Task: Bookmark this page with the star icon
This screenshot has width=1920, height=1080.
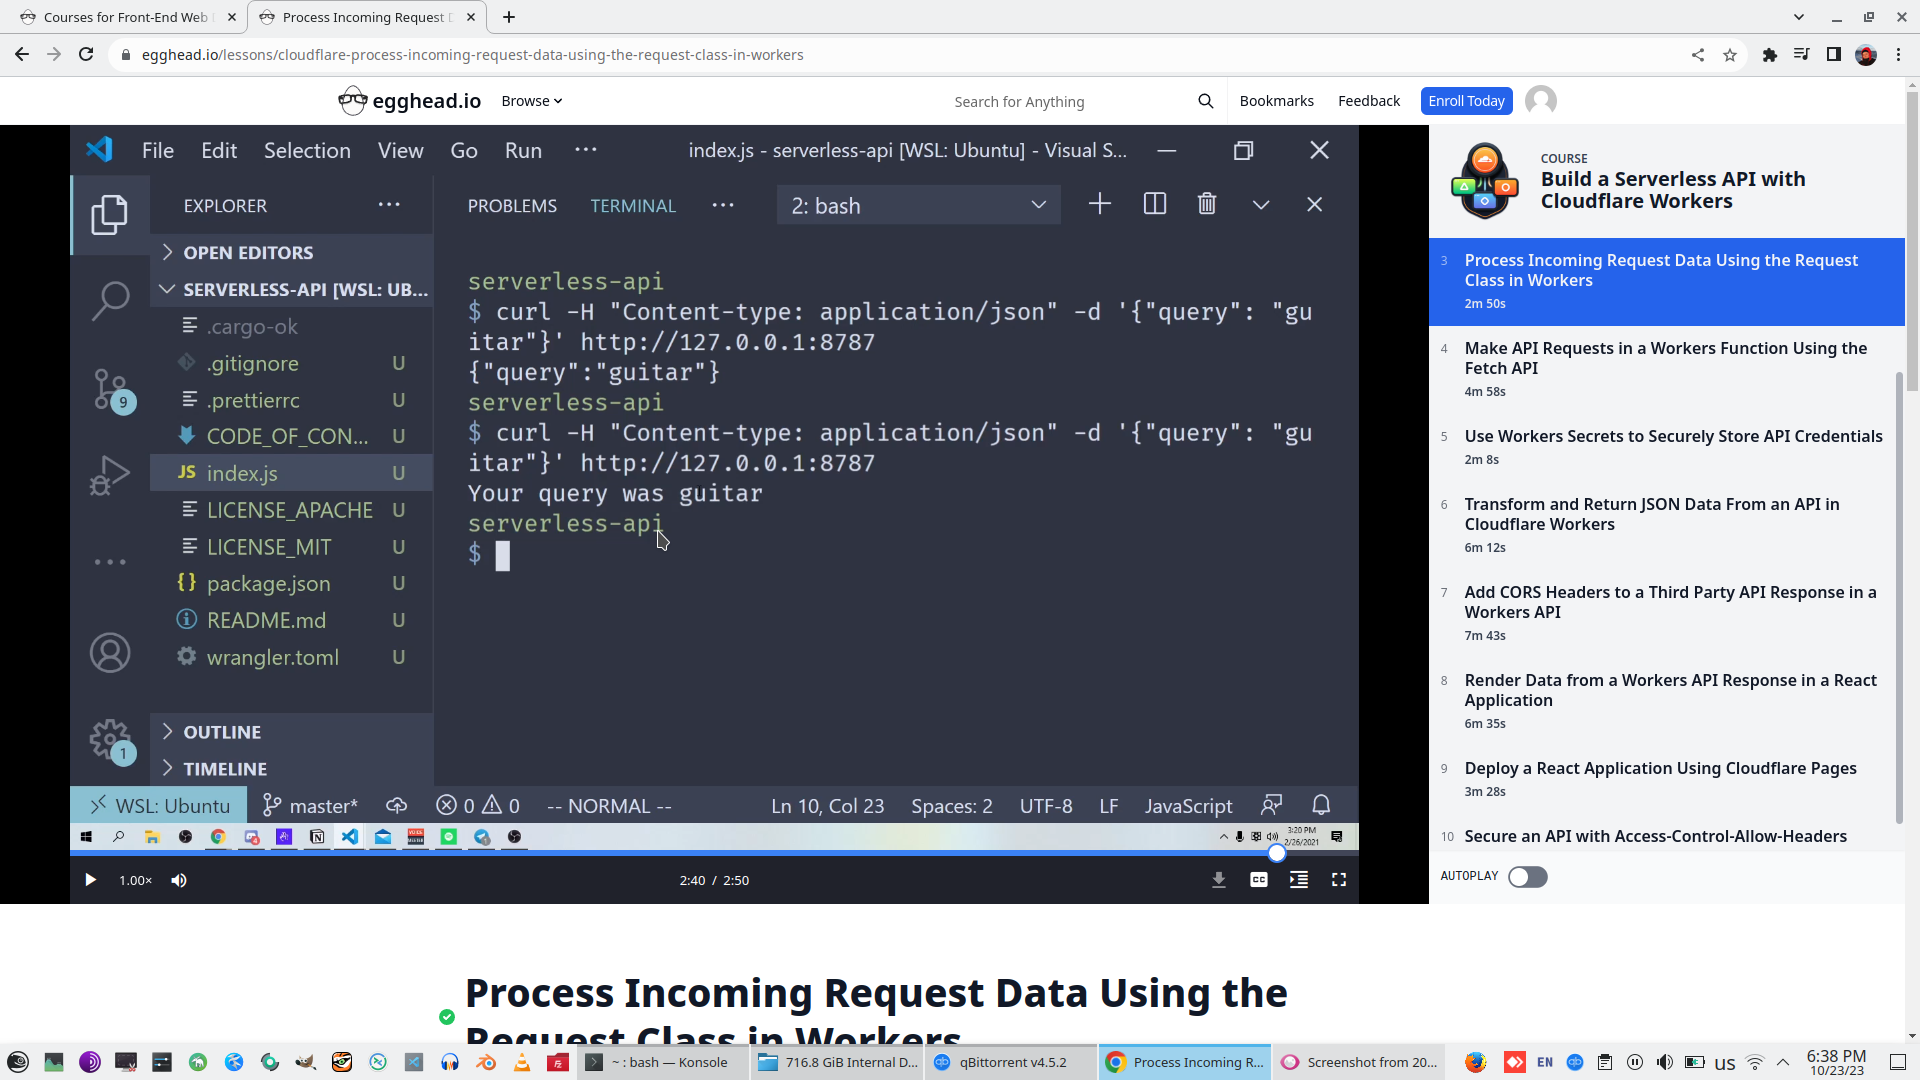Action: click(x=1730, y=55)
